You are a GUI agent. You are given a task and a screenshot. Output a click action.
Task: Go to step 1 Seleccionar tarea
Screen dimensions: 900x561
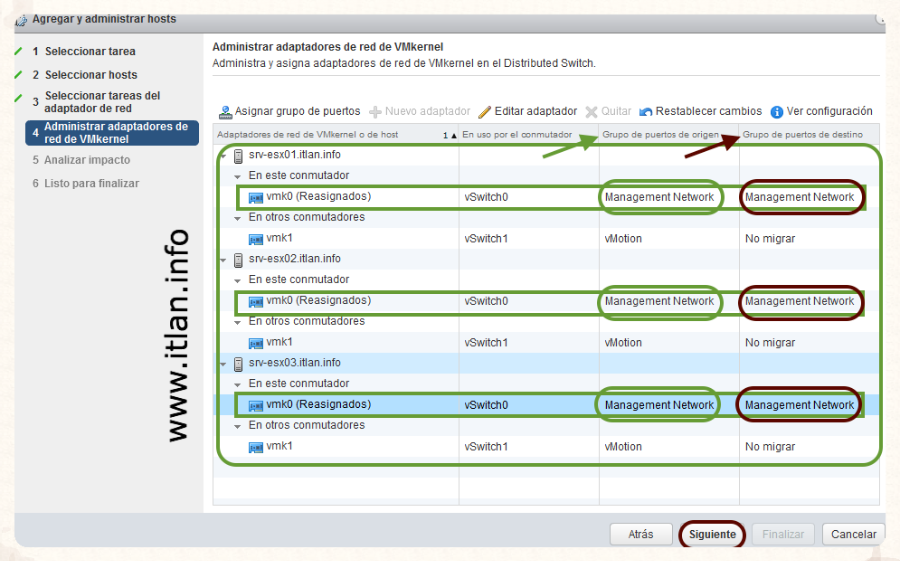tap(90, 51)
